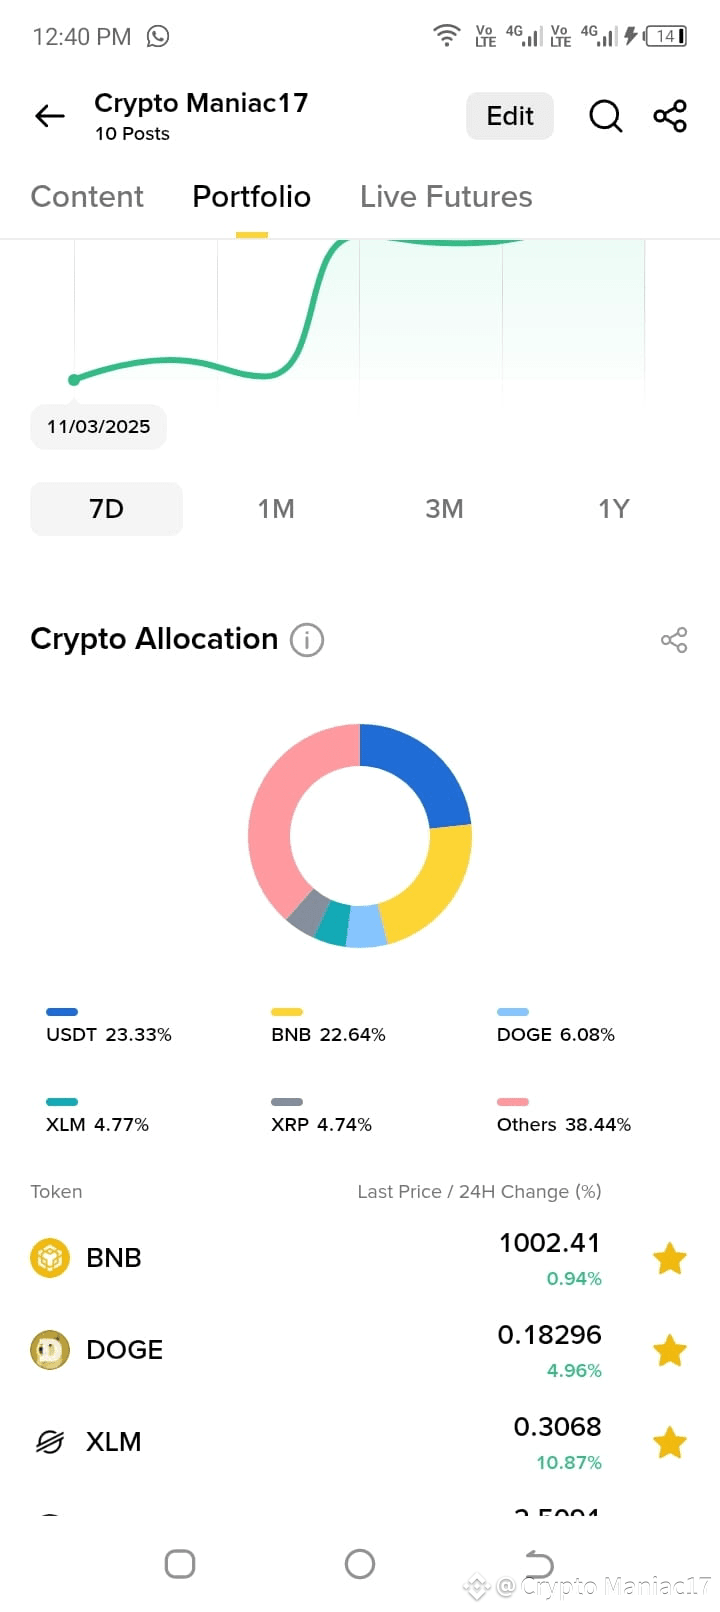
Task: Open the Live Futures tab
Action: point(445,197)
